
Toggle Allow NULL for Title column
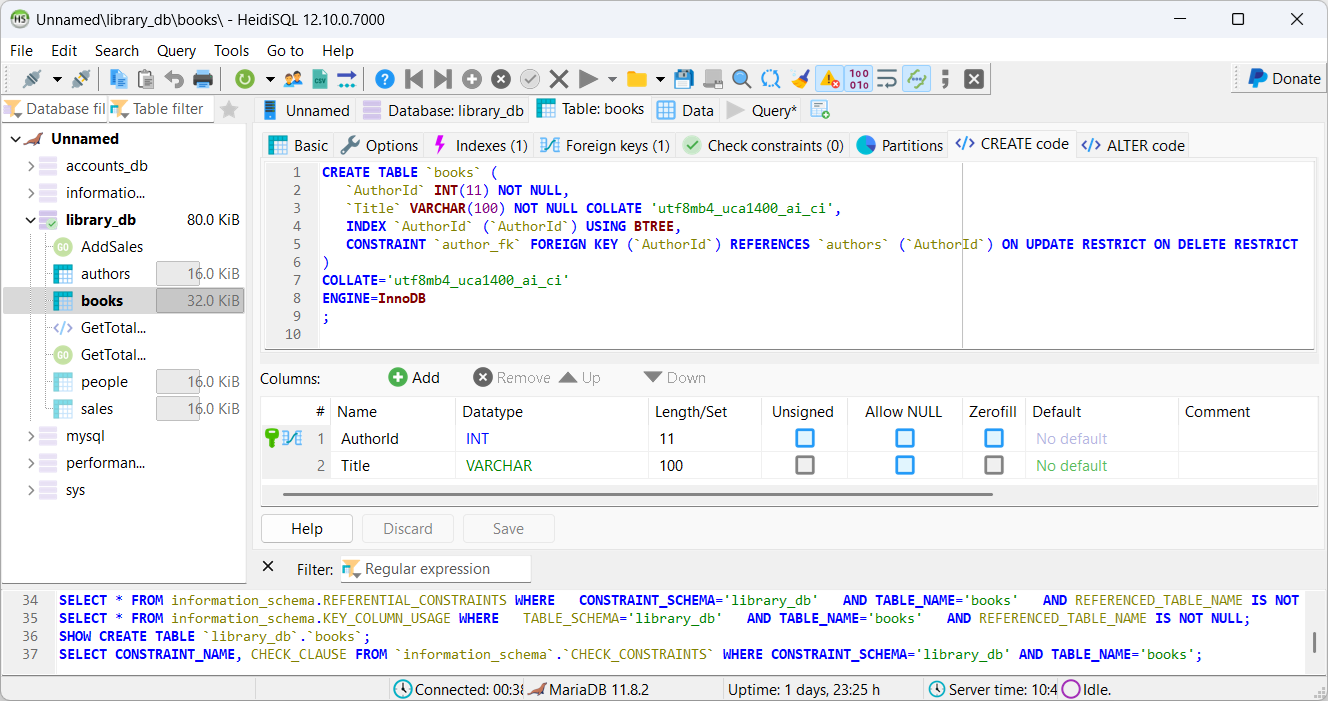[x=904, y=465]
